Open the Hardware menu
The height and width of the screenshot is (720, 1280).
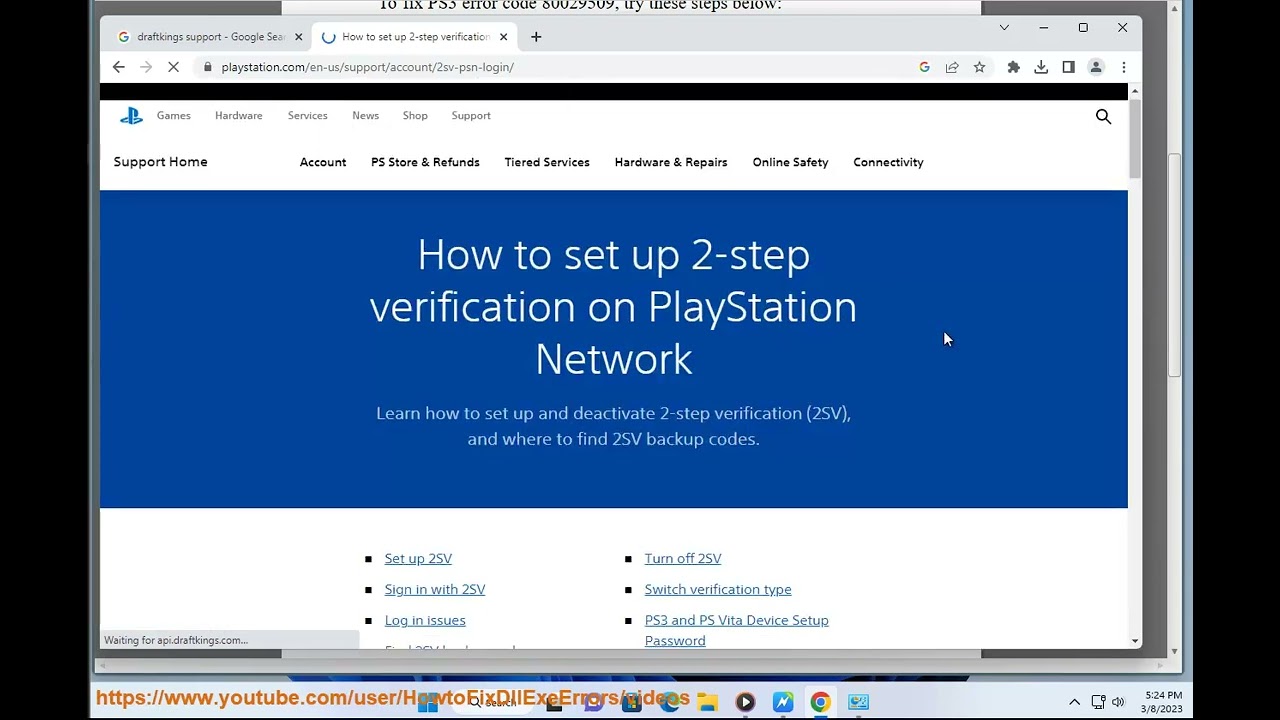click(x=238, y=116)
